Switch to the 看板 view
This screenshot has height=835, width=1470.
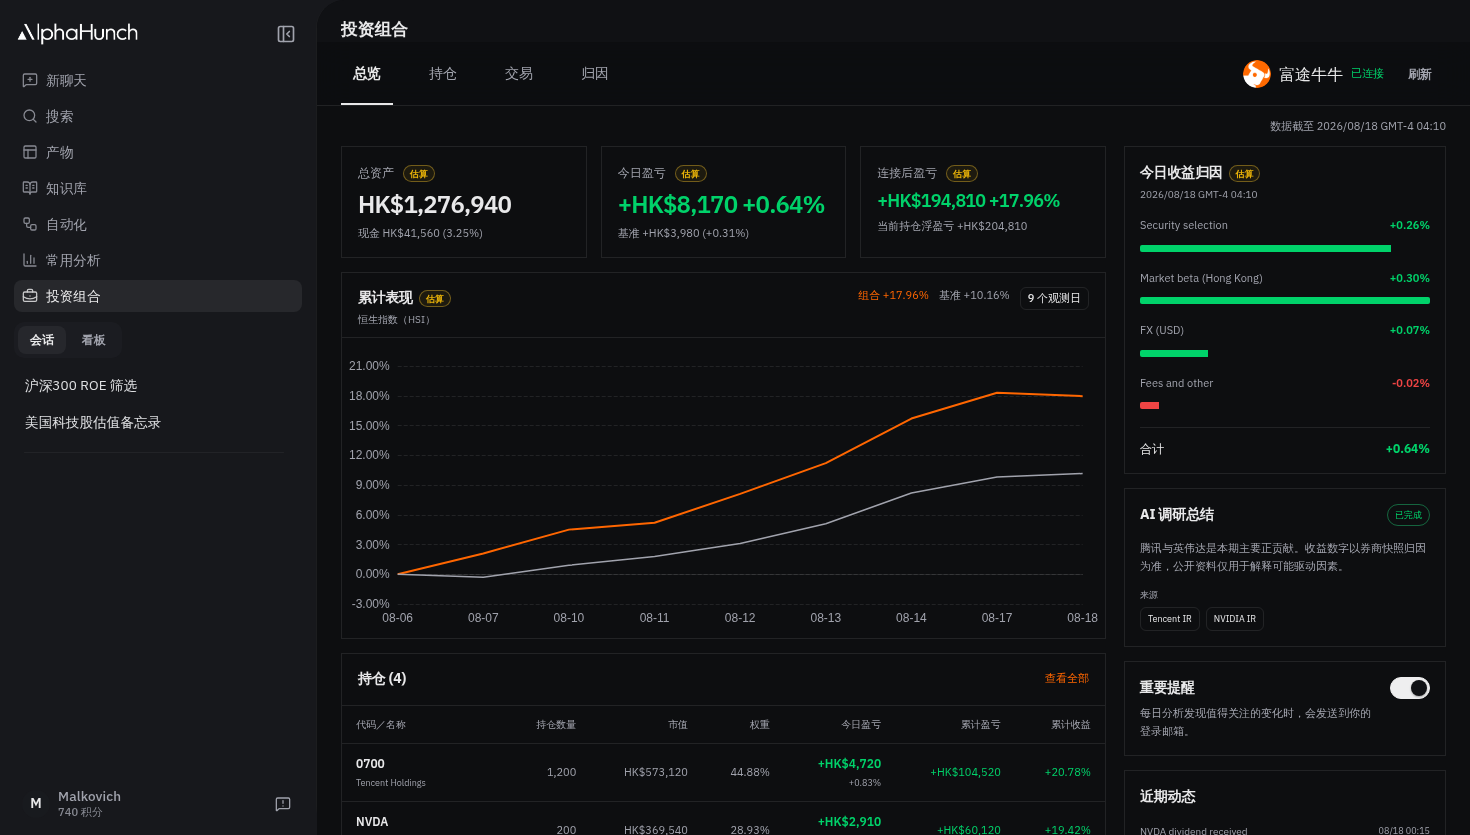click(93, 340)
